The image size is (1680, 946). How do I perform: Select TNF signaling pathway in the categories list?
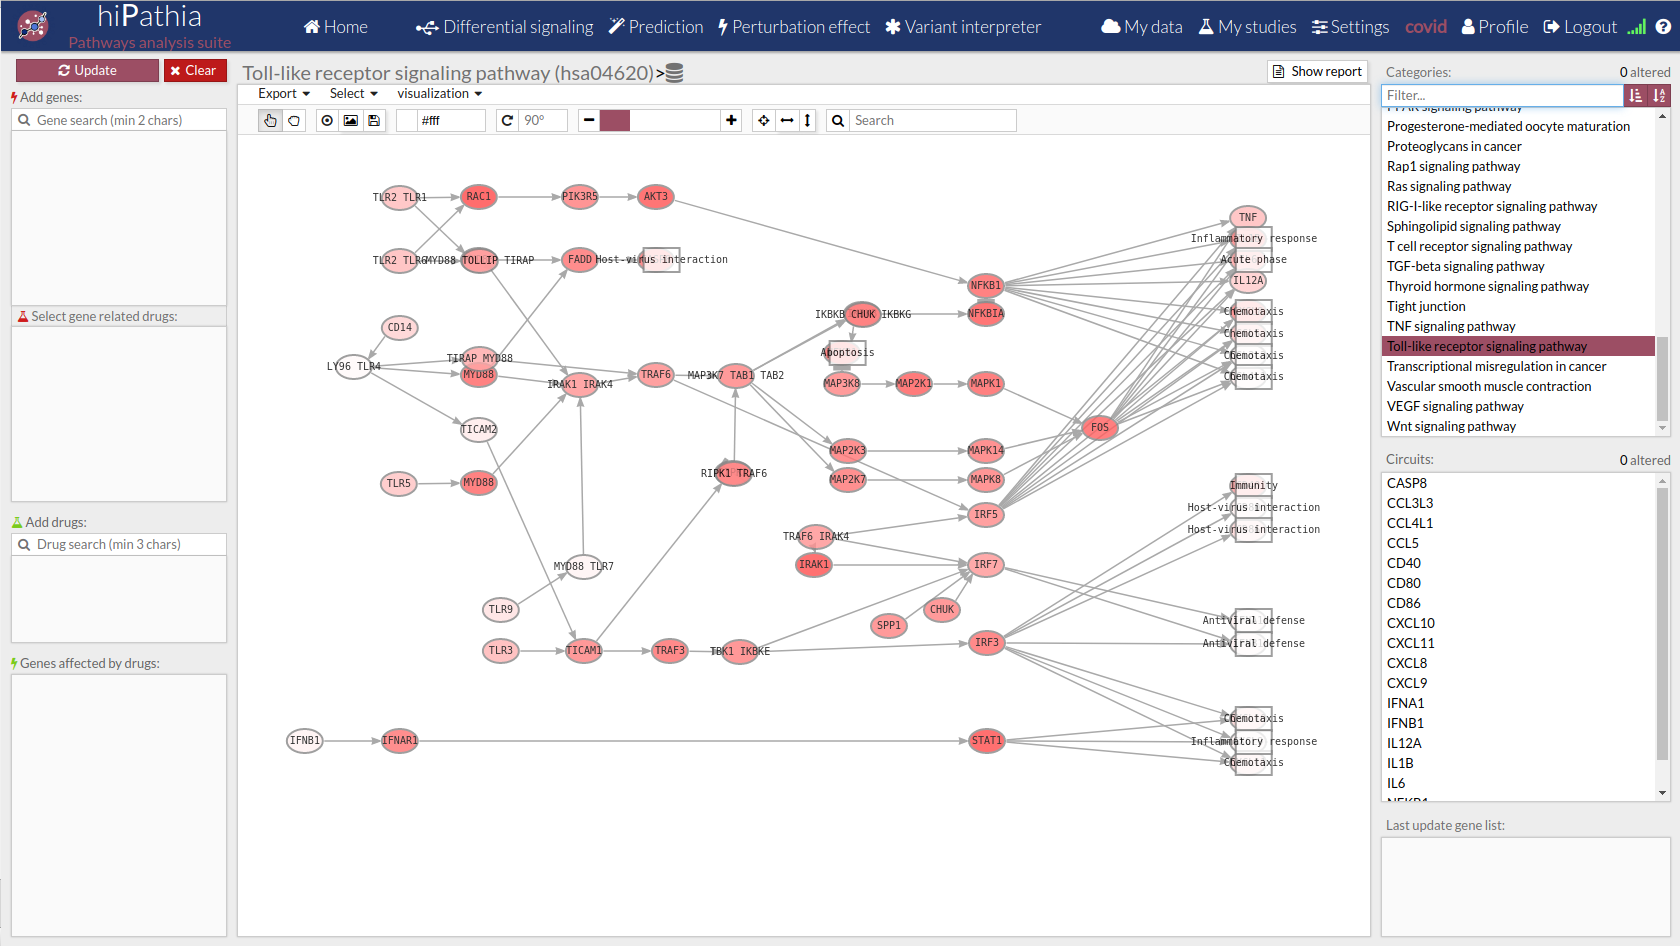(x=1451, y=326)
